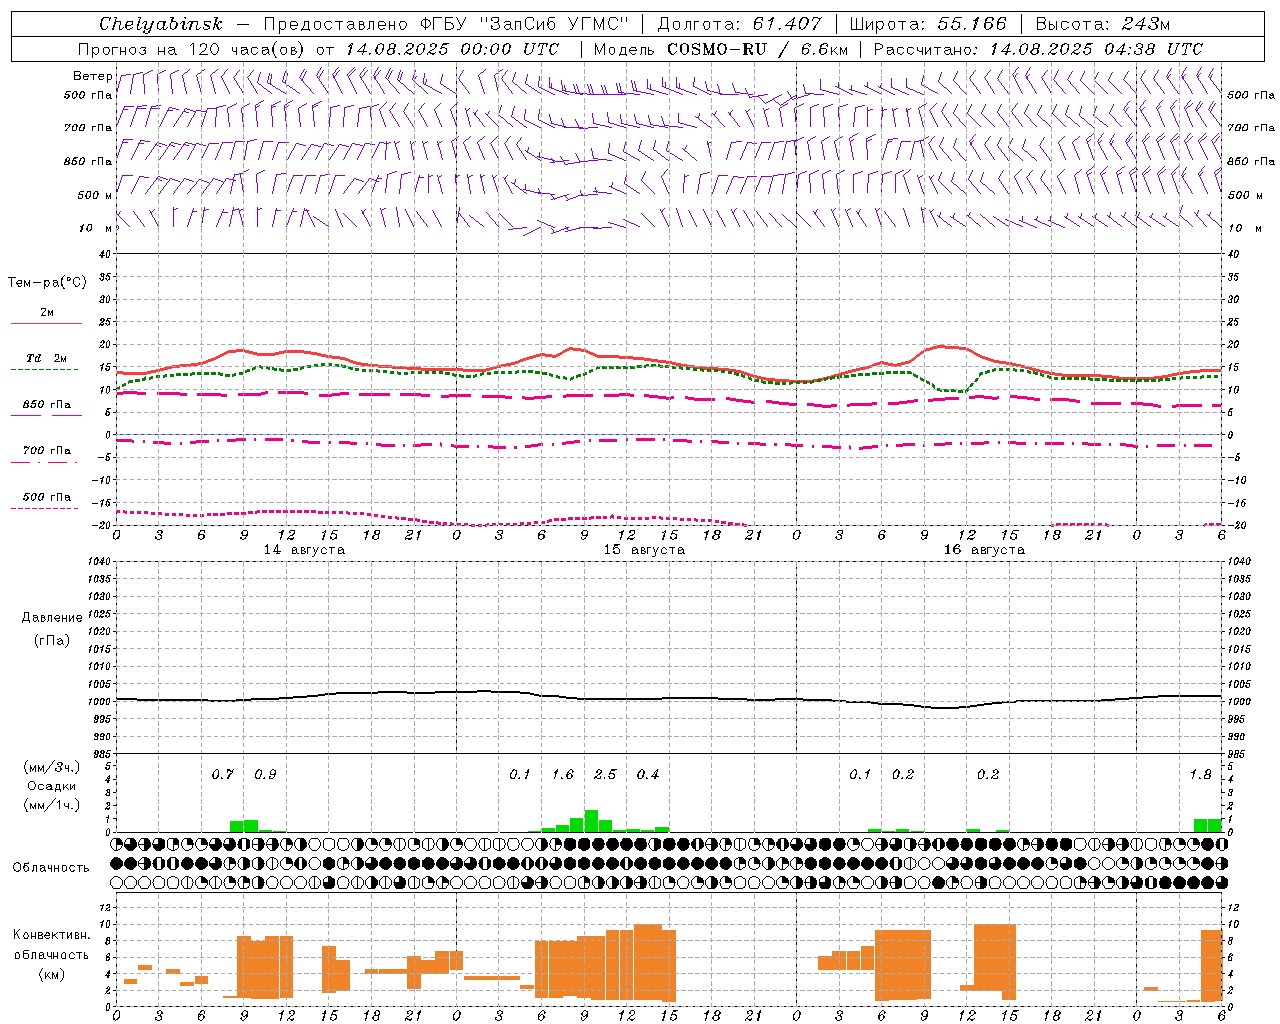The image size is (1280, 1024).
Task: Click the 'Рассчитано: 14.08.2025 04:38 UTC' timestamp
Action: click(1038, 49)
